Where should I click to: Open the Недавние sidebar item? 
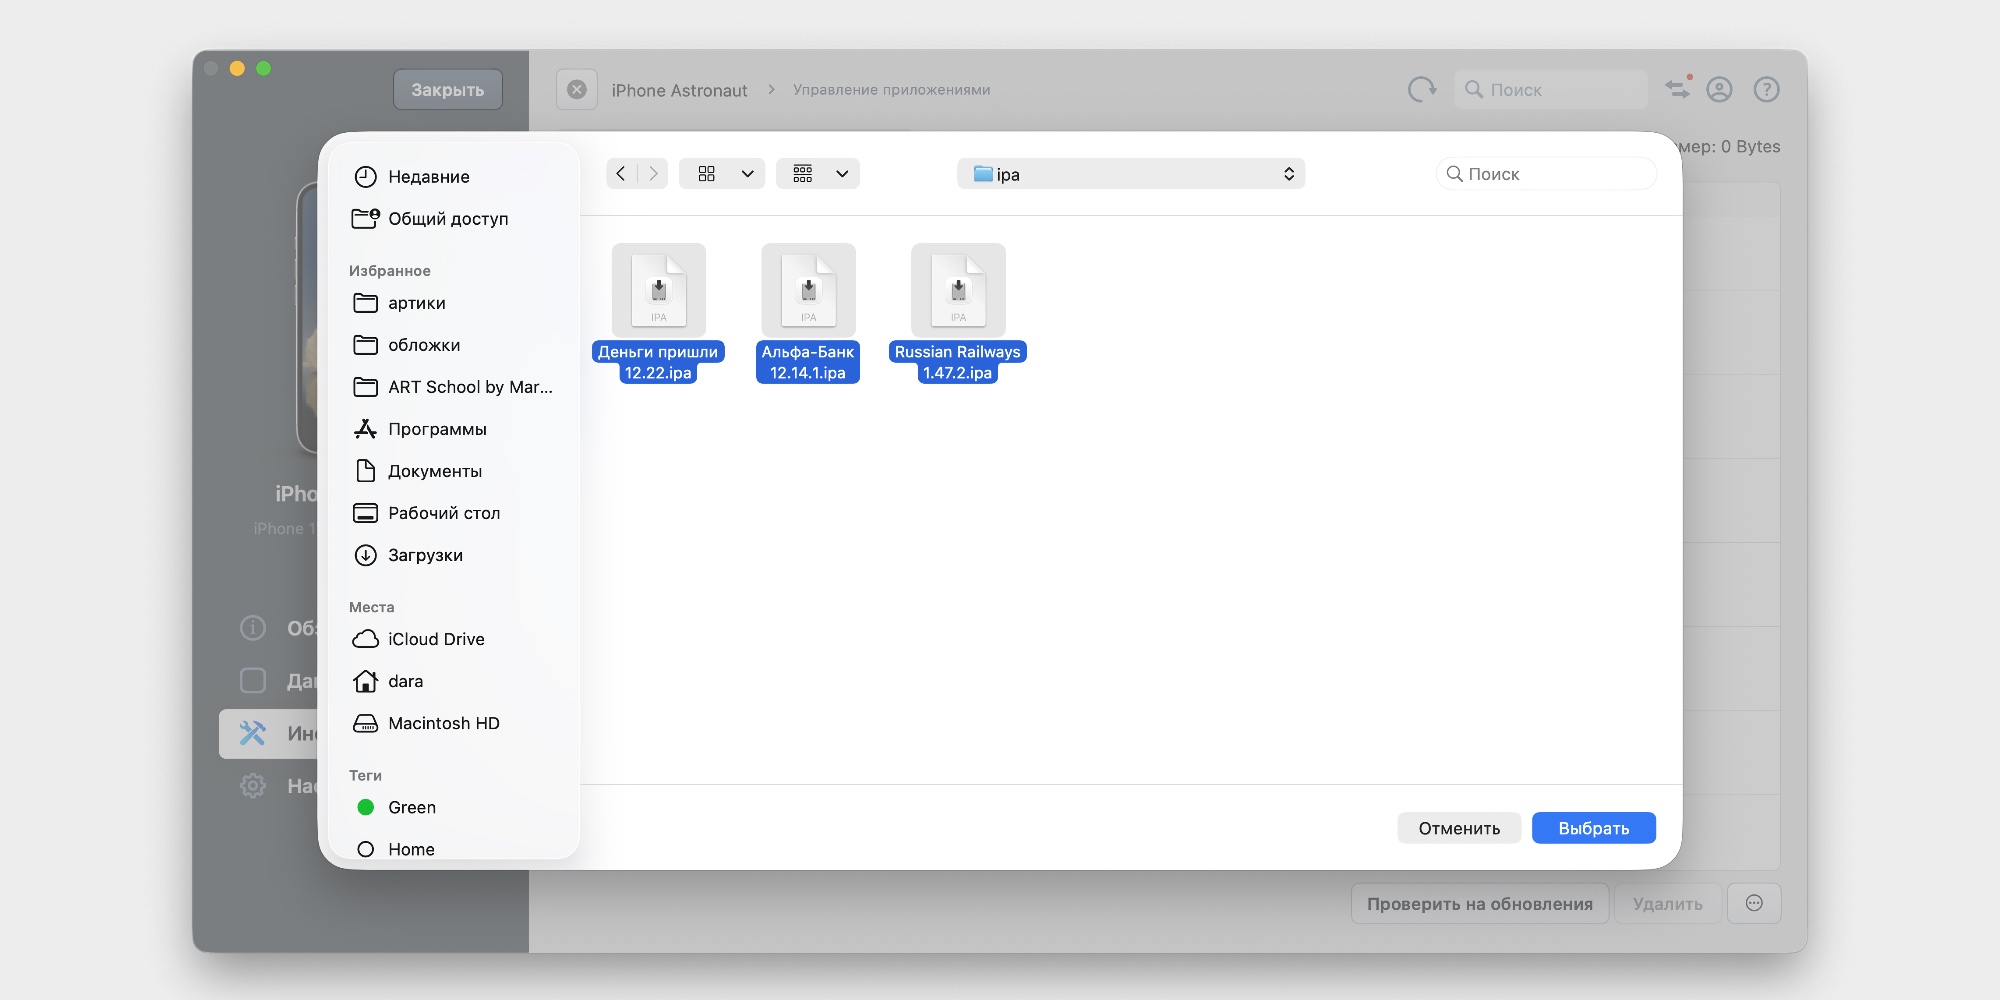(x=428, y=177)
